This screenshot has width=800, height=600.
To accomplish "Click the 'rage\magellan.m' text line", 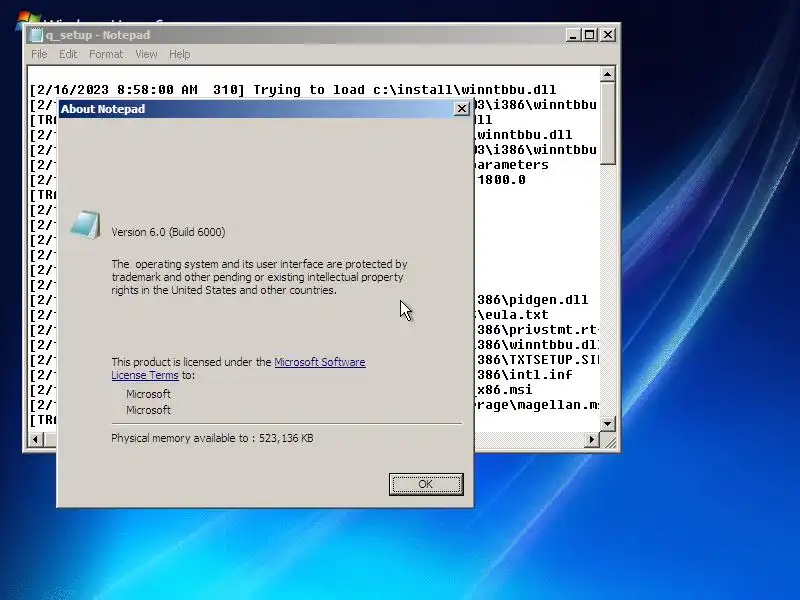I will pyautogui.click(x=537, y=405).
